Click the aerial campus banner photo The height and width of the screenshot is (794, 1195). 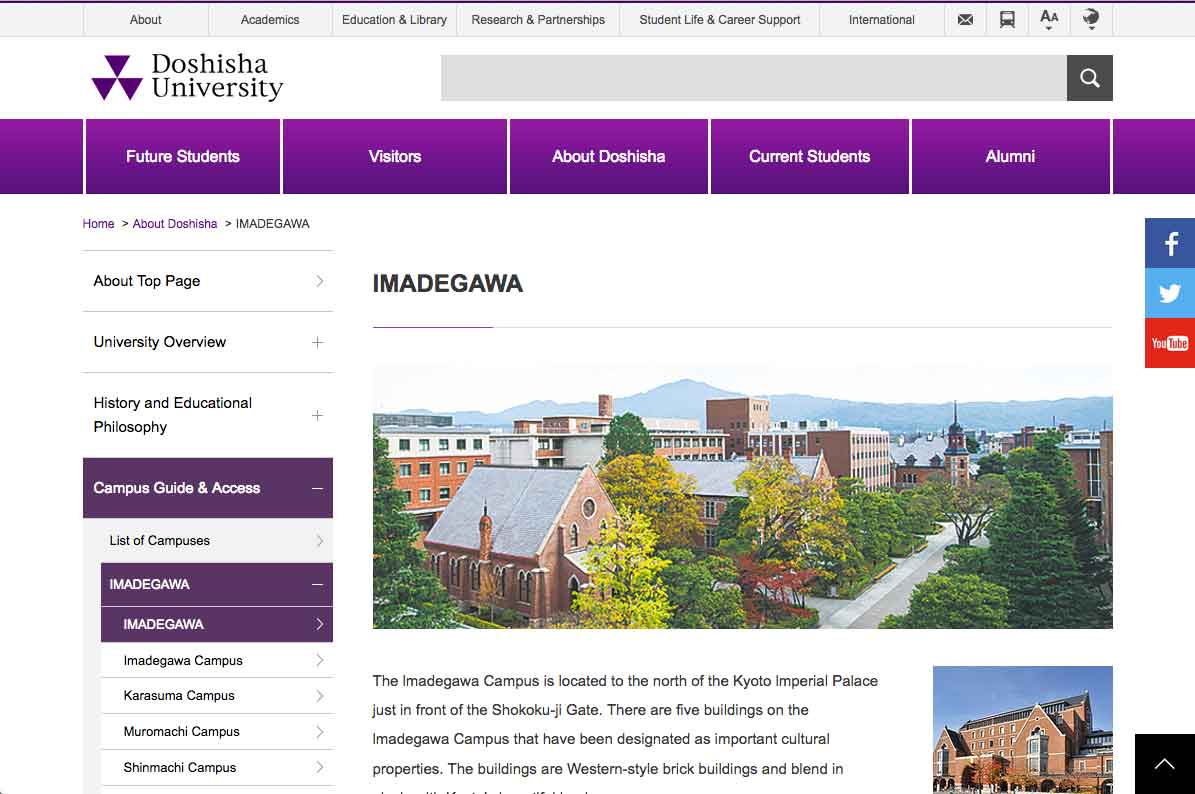(x=742, y=497)
